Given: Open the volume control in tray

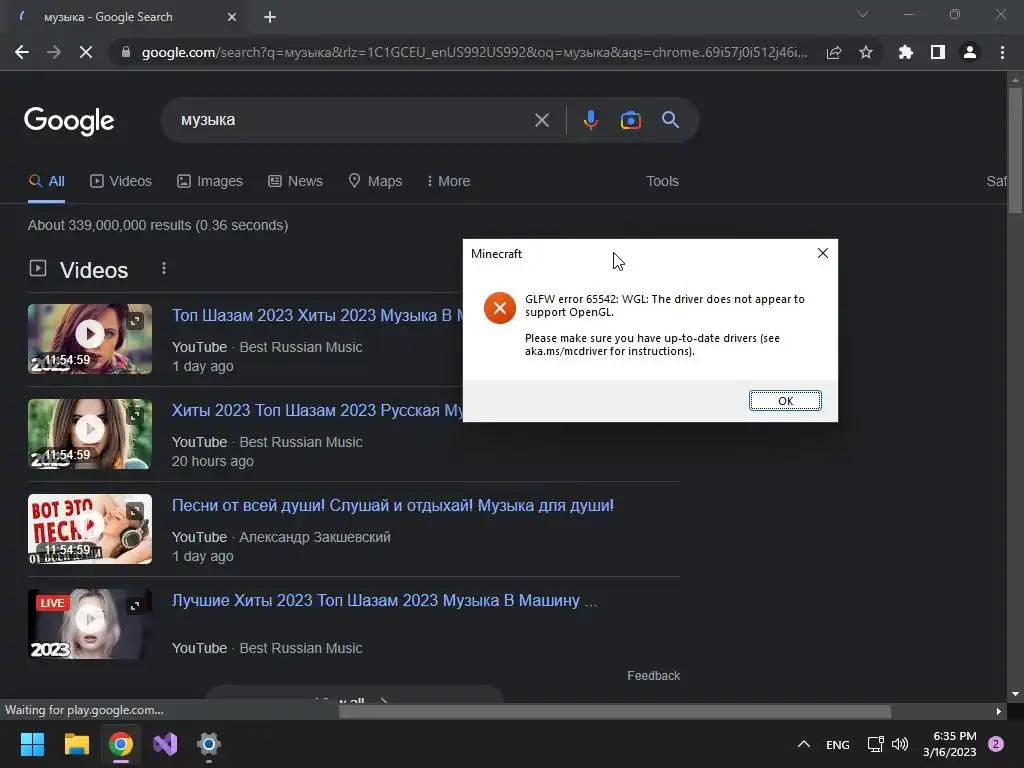Looking at the screenshot, I should (x=900, y=744).
